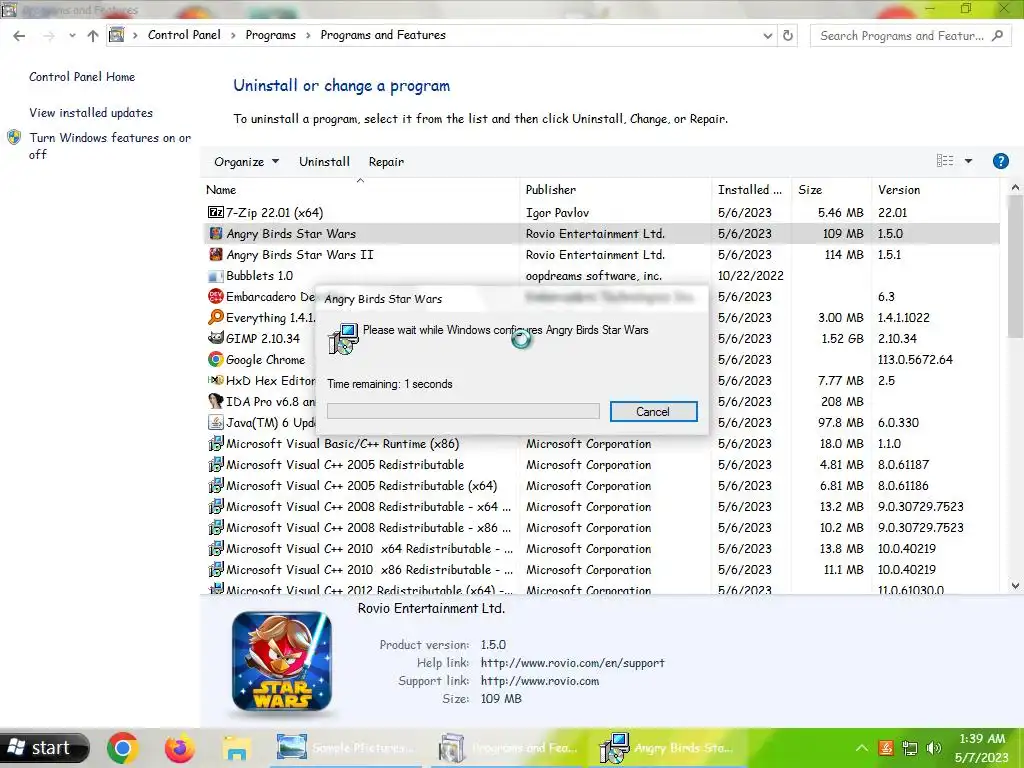Sort by the Name column header

[x=360, y=189]
